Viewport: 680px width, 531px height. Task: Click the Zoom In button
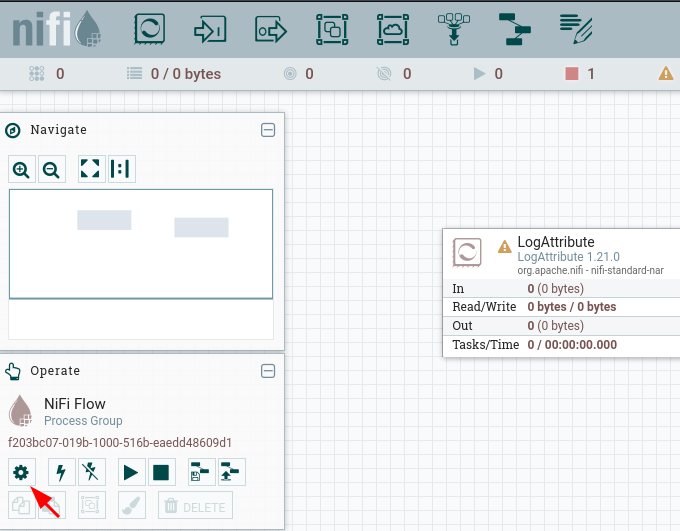click(21, 169)
